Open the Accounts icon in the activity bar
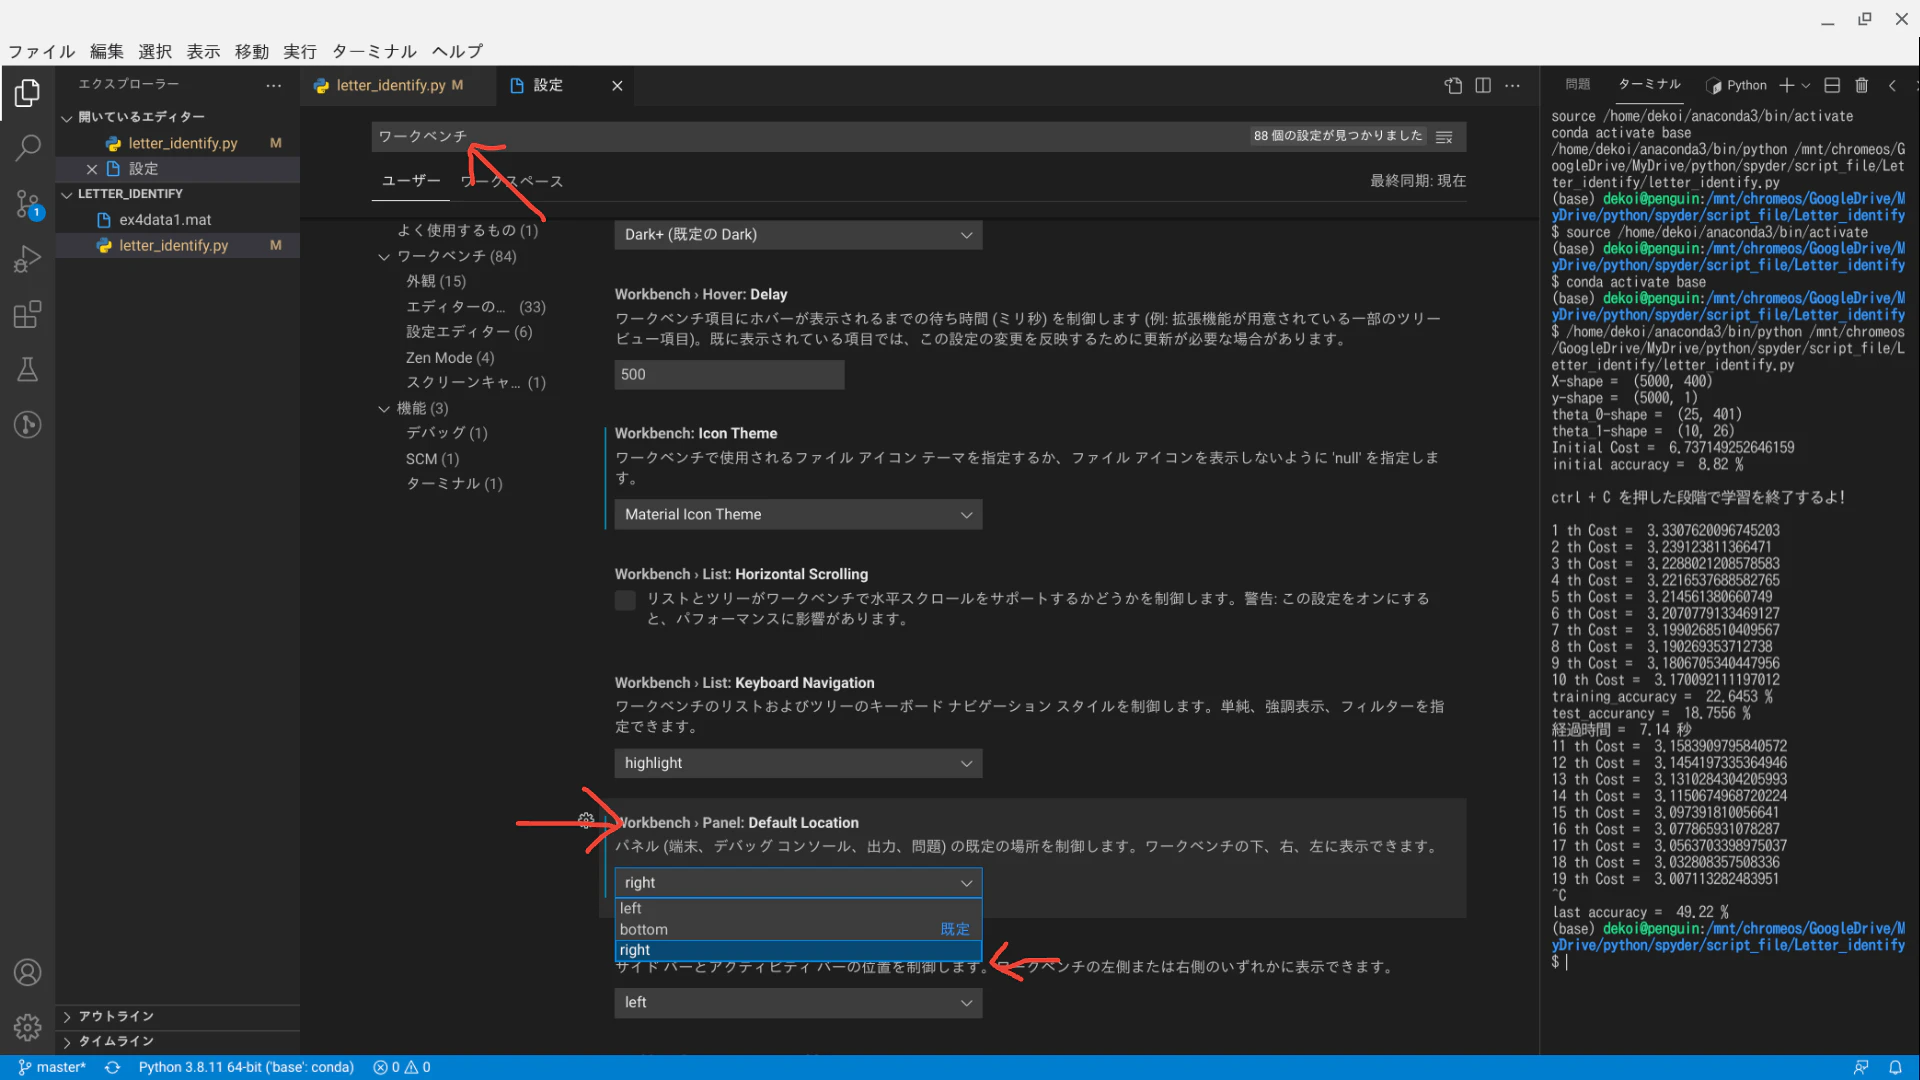 [27, 971]
